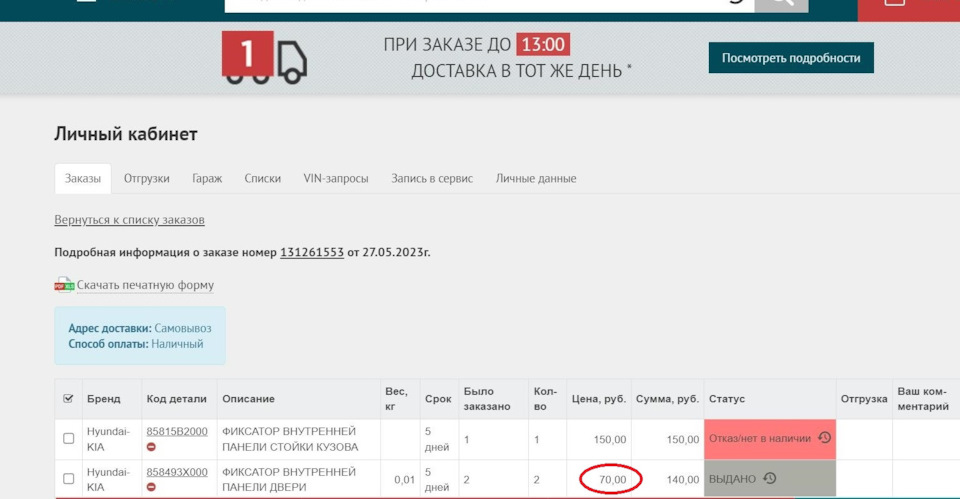Click description ФИКСАТОР ВНУТРЕННЕЙ ПАНЕЛИ ДВЕРИ
This screenshot has width=960, height=499.
pyautogui.click(x=288, y=479)
